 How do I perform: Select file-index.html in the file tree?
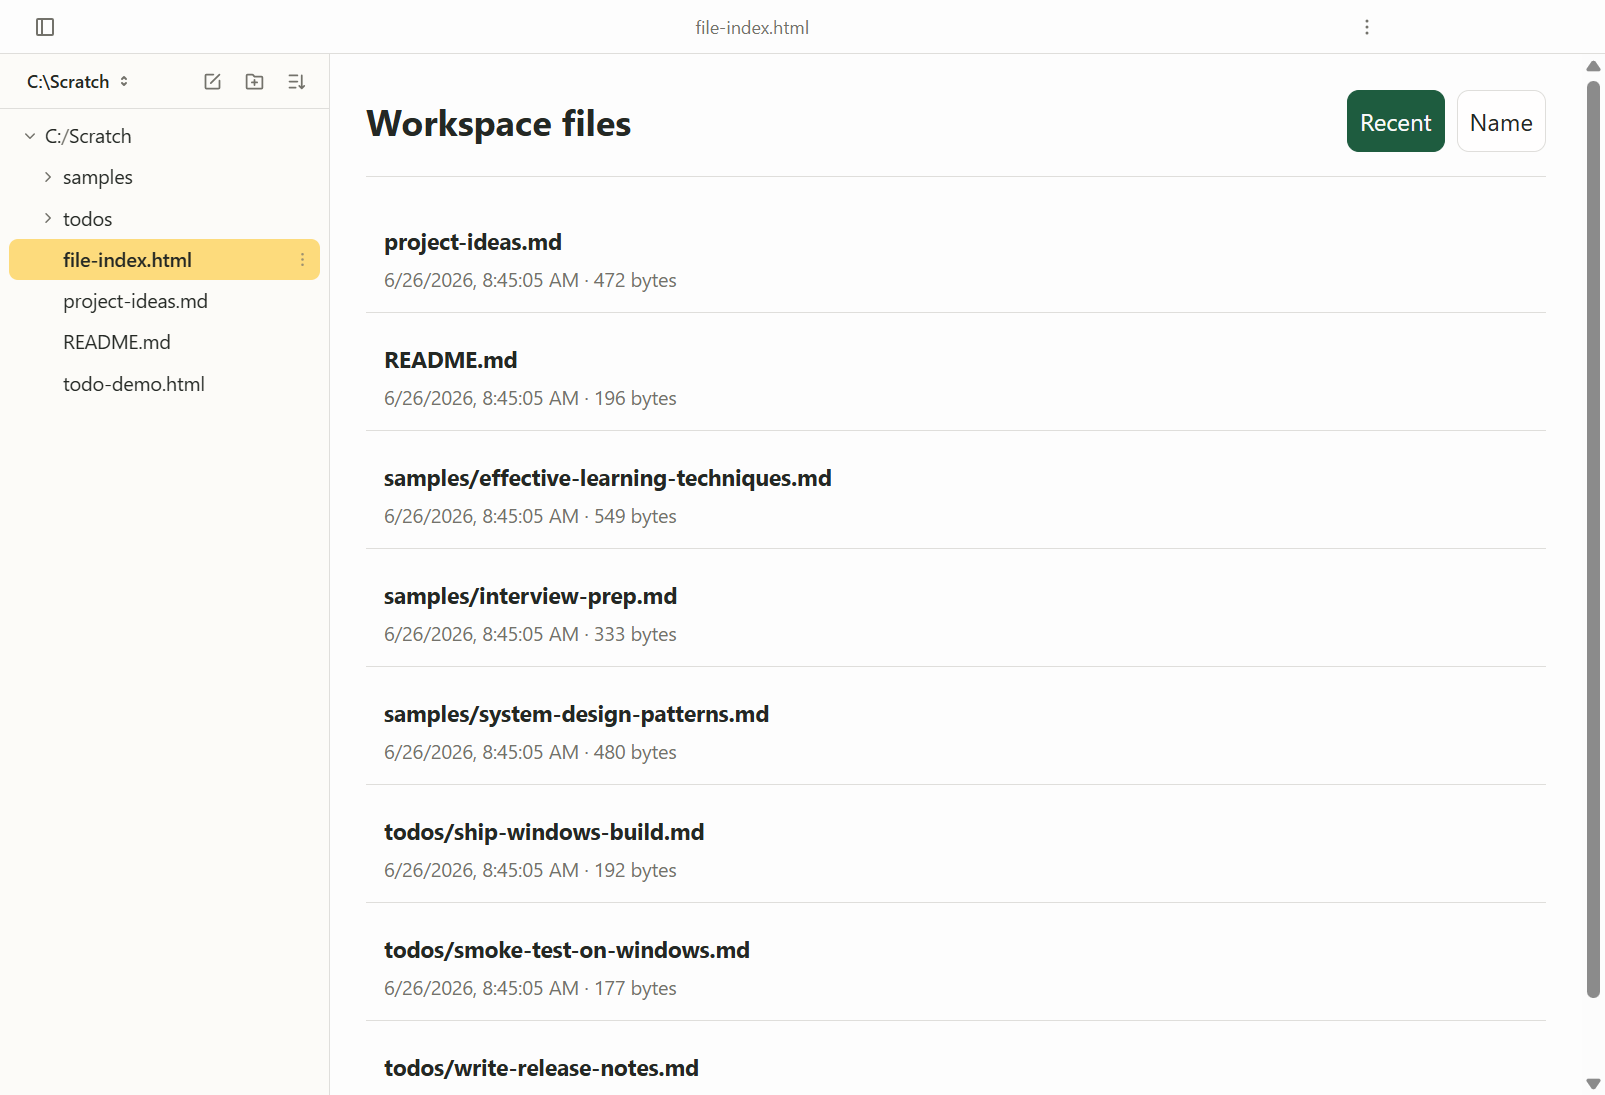[x=164, y=260]
